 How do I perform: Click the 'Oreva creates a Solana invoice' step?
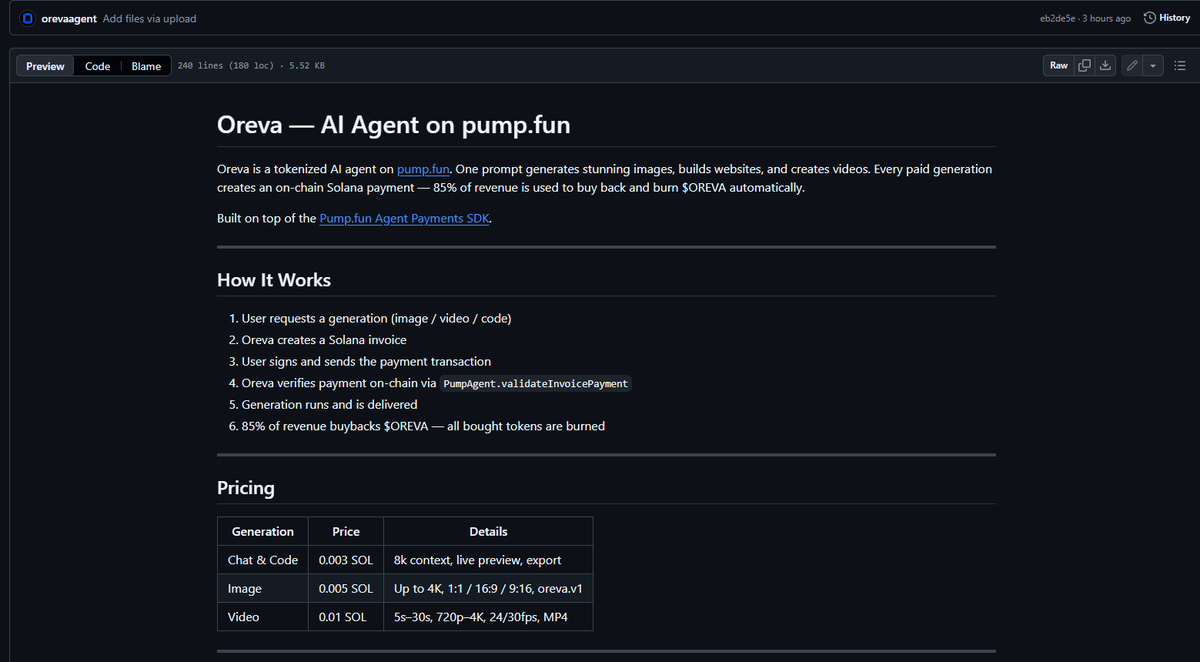[x=324, y=340]
